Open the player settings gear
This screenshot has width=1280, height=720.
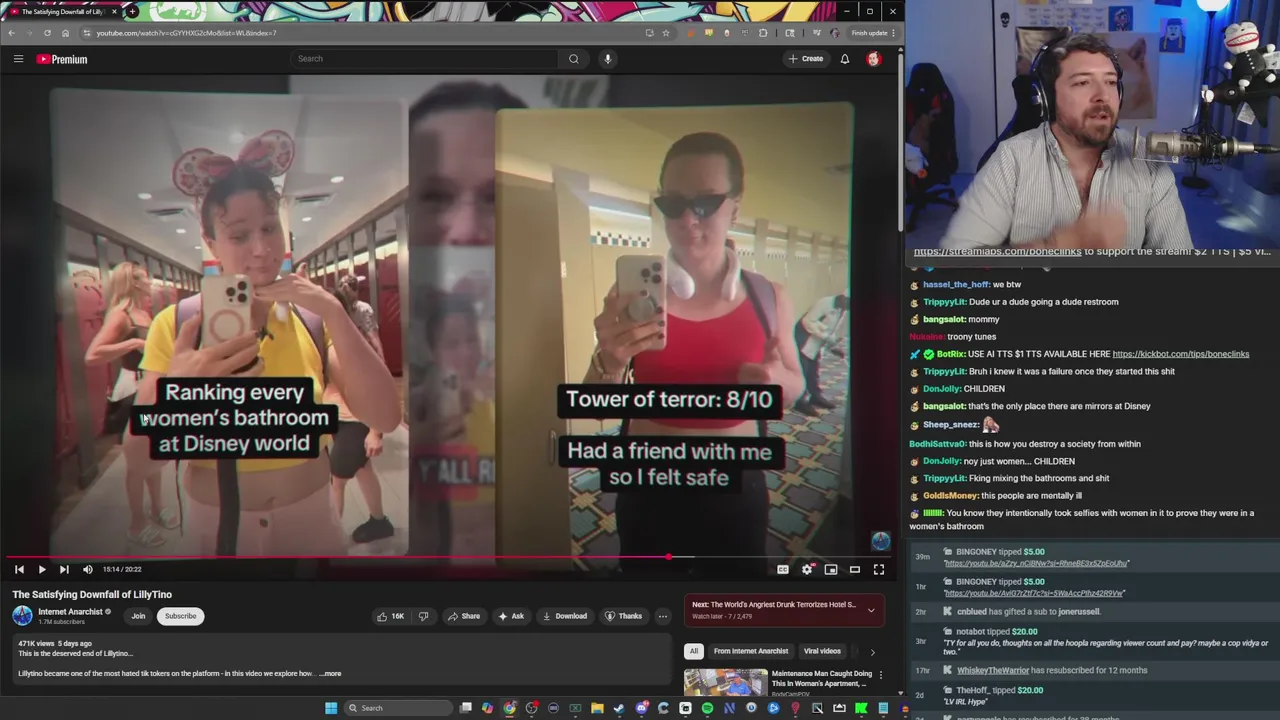pyautogui.click(x=807, y=569)
